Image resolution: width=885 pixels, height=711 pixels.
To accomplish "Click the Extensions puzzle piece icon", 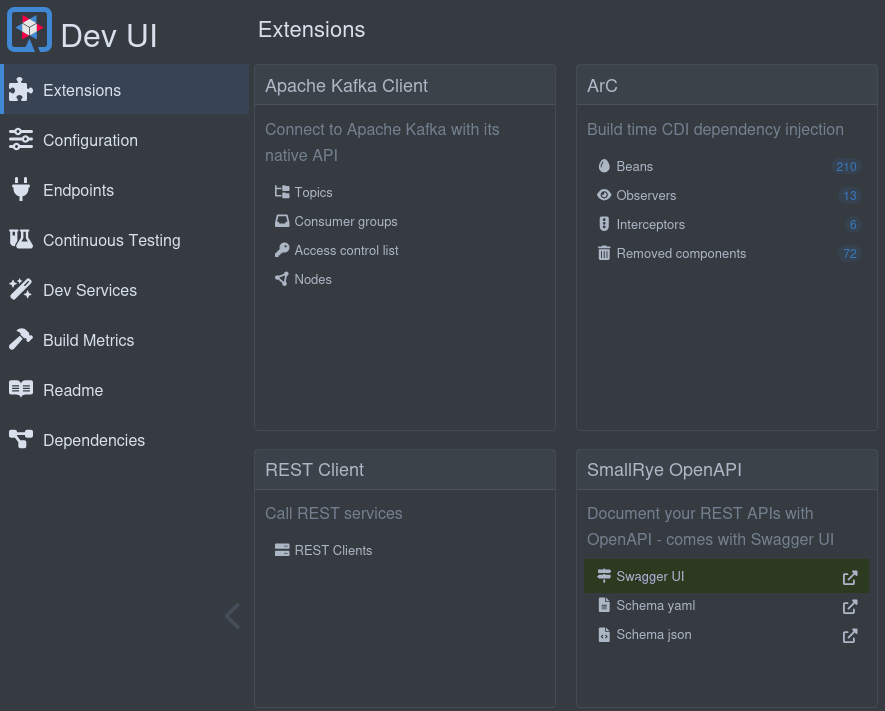I will point(20,90).
